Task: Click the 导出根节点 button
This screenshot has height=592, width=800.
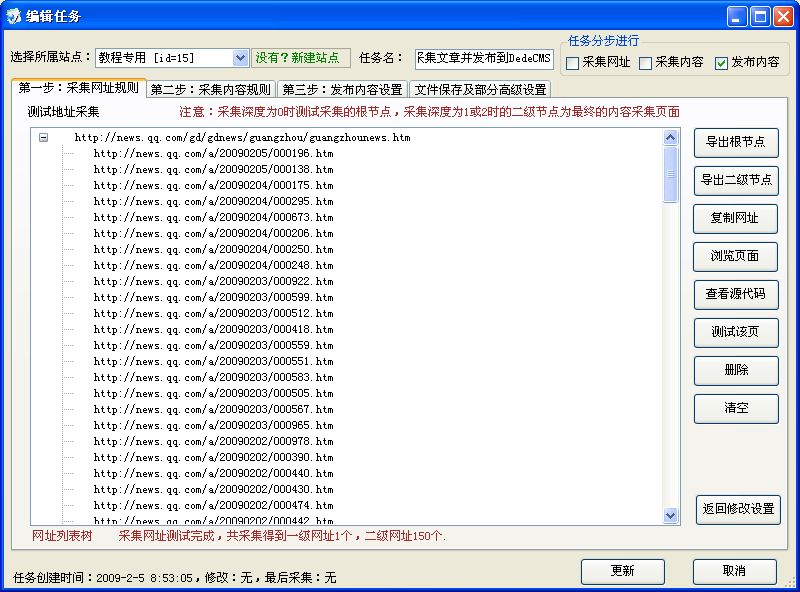Action: point(736,142)
